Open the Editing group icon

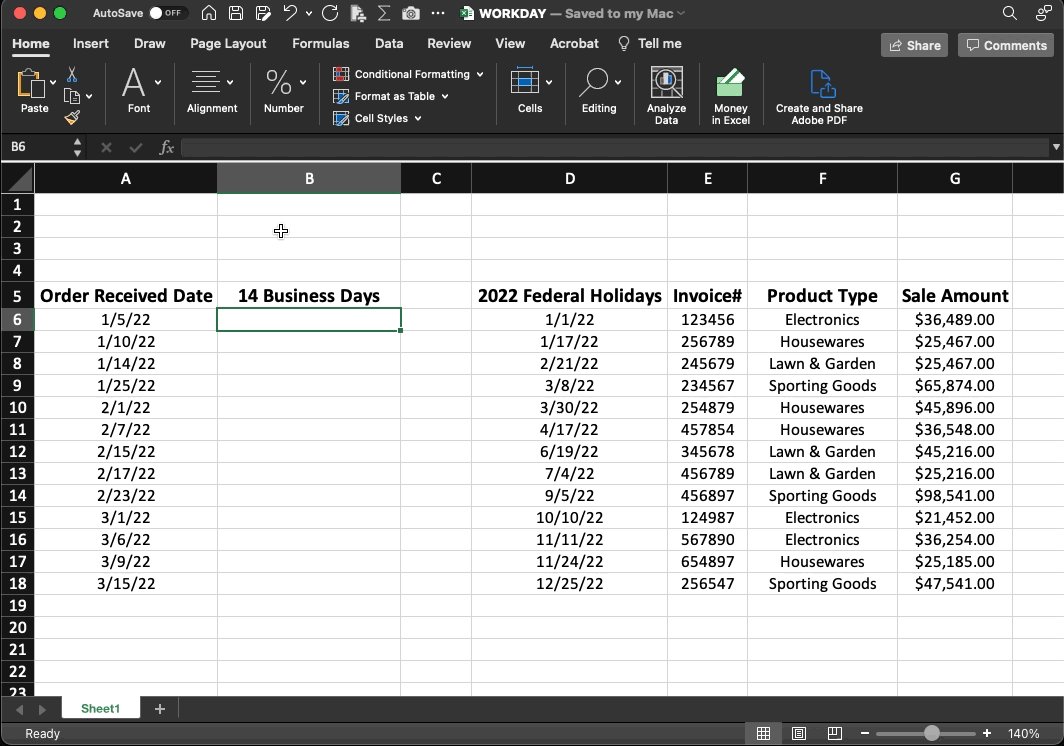tap(594, 82)
